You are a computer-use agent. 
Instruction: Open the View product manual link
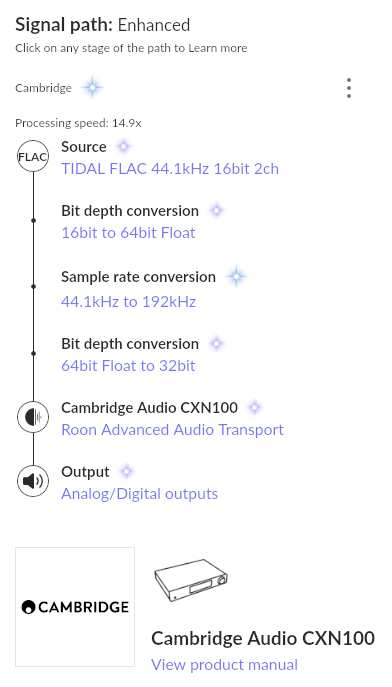coord(224,665)
